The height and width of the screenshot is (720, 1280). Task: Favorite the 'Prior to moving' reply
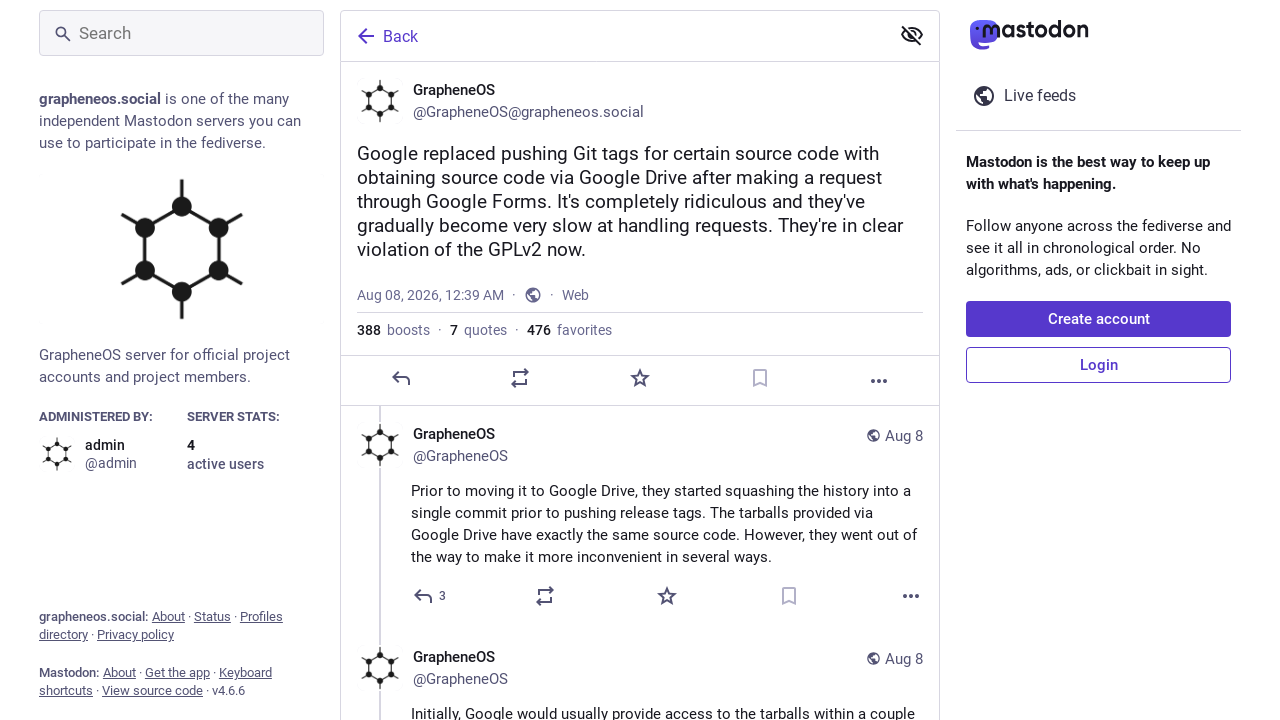pyautogui.click(x=667, y=596)
